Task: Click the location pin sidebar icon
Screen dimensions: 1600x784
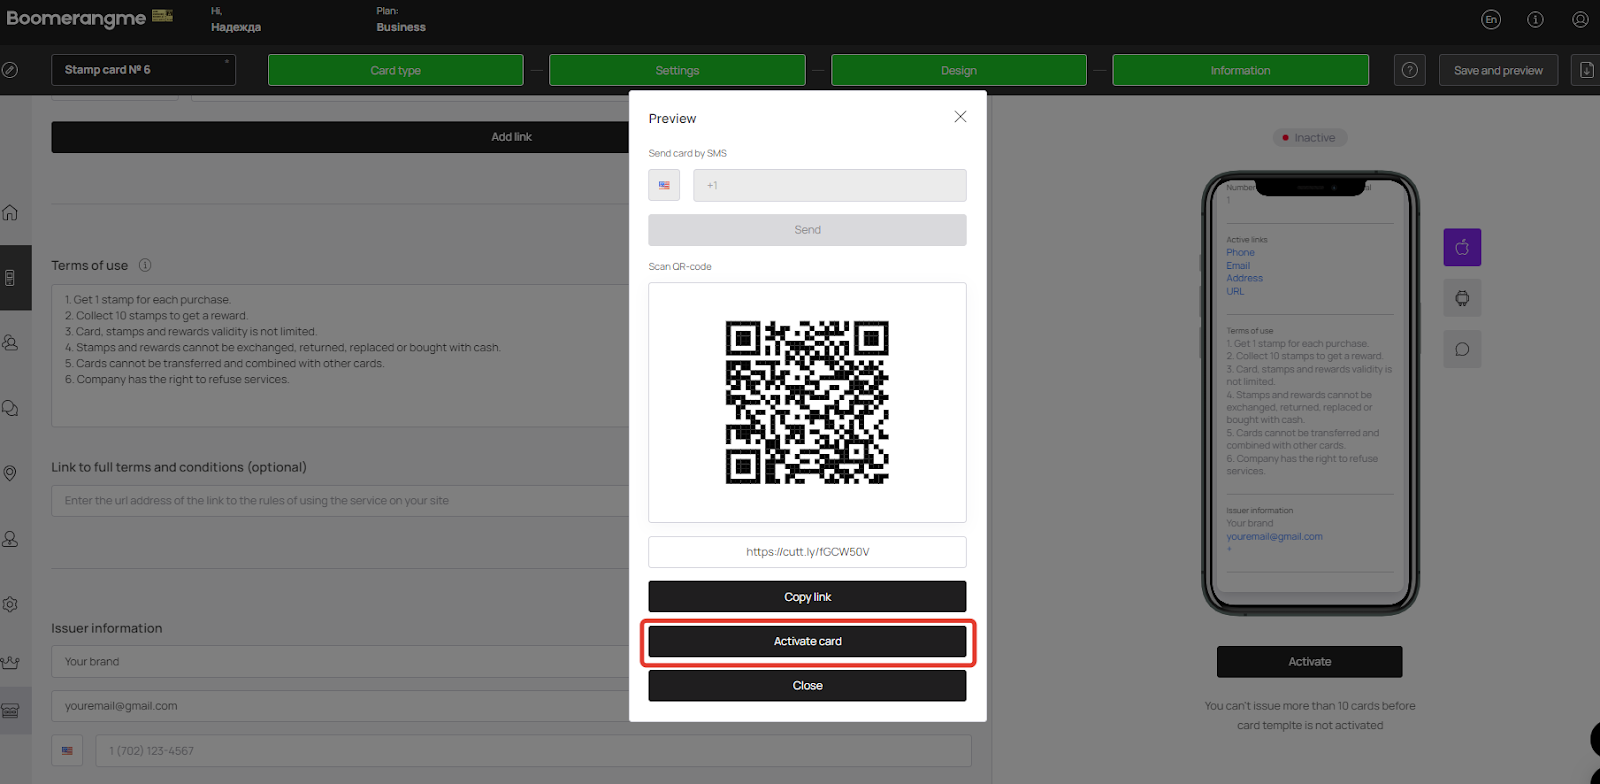Action: (x=10, y=473)
